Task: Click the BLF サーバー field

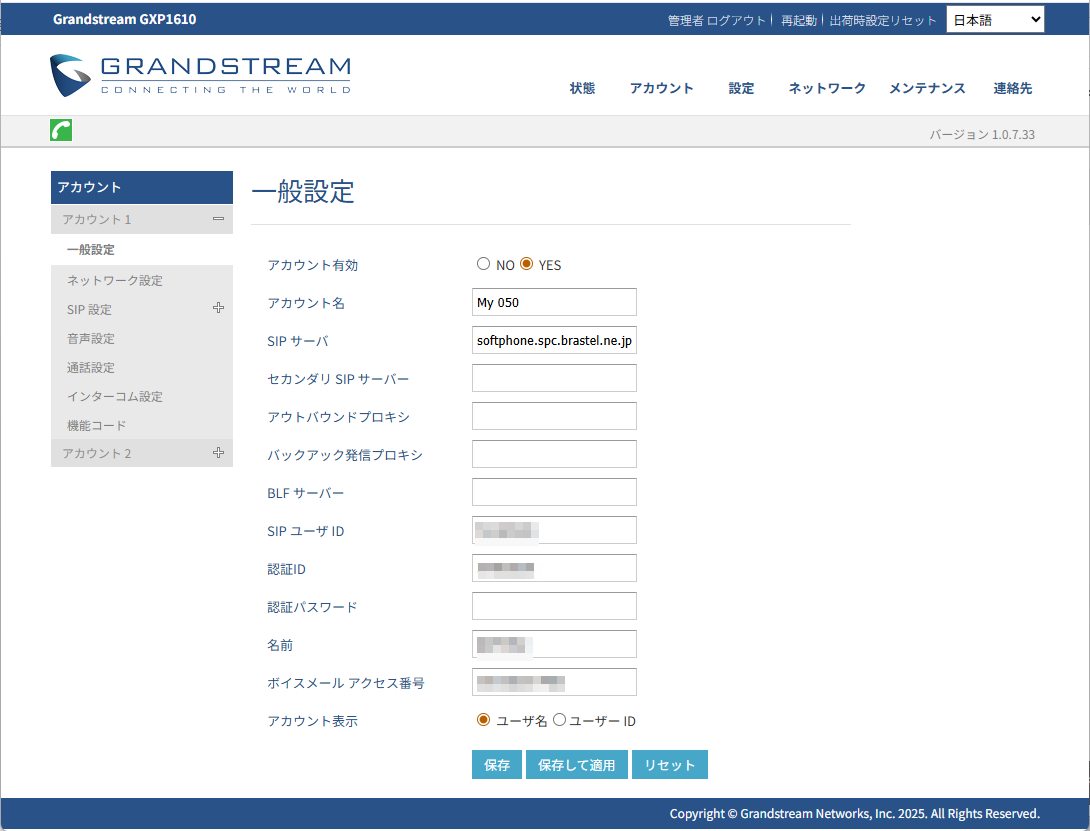Action: pyautogui.click(x=554, y=492)
